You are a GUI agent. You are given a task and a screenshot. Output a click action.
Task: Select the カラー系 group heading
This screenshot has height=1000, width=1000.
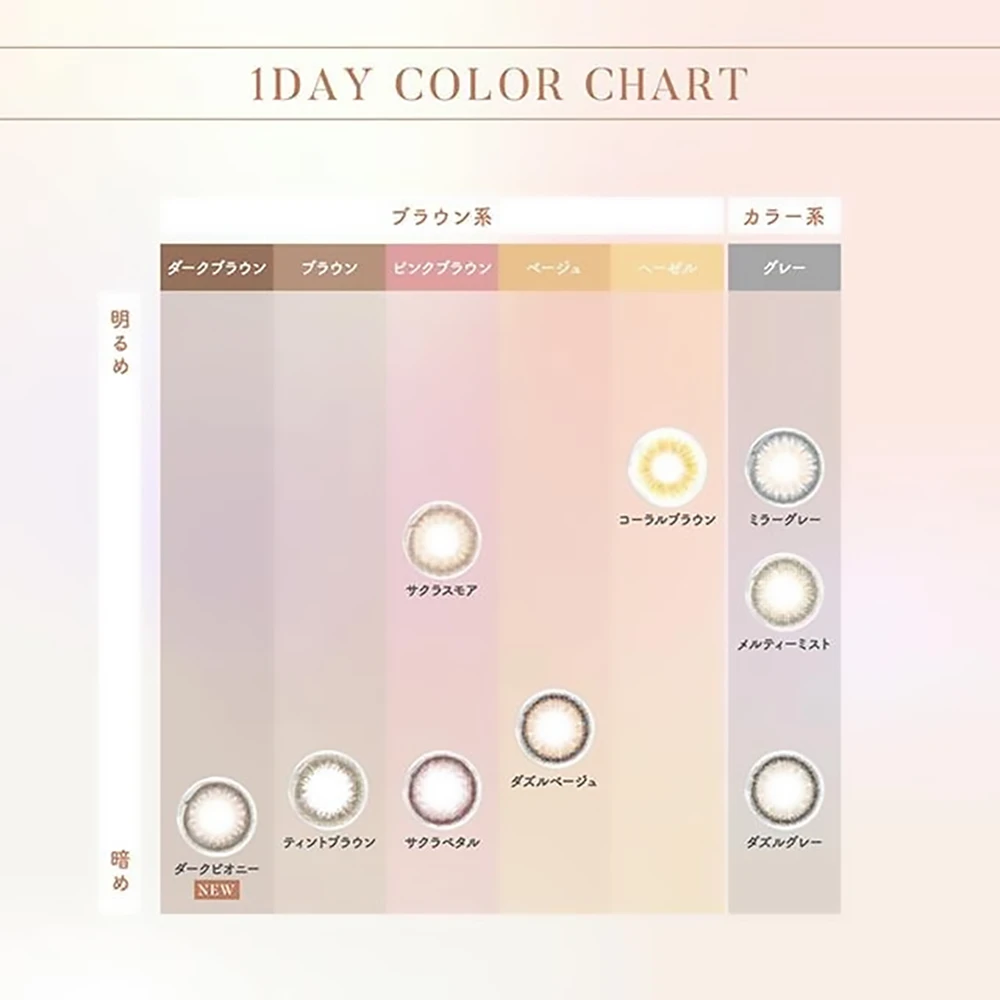(x=785, y=216)
